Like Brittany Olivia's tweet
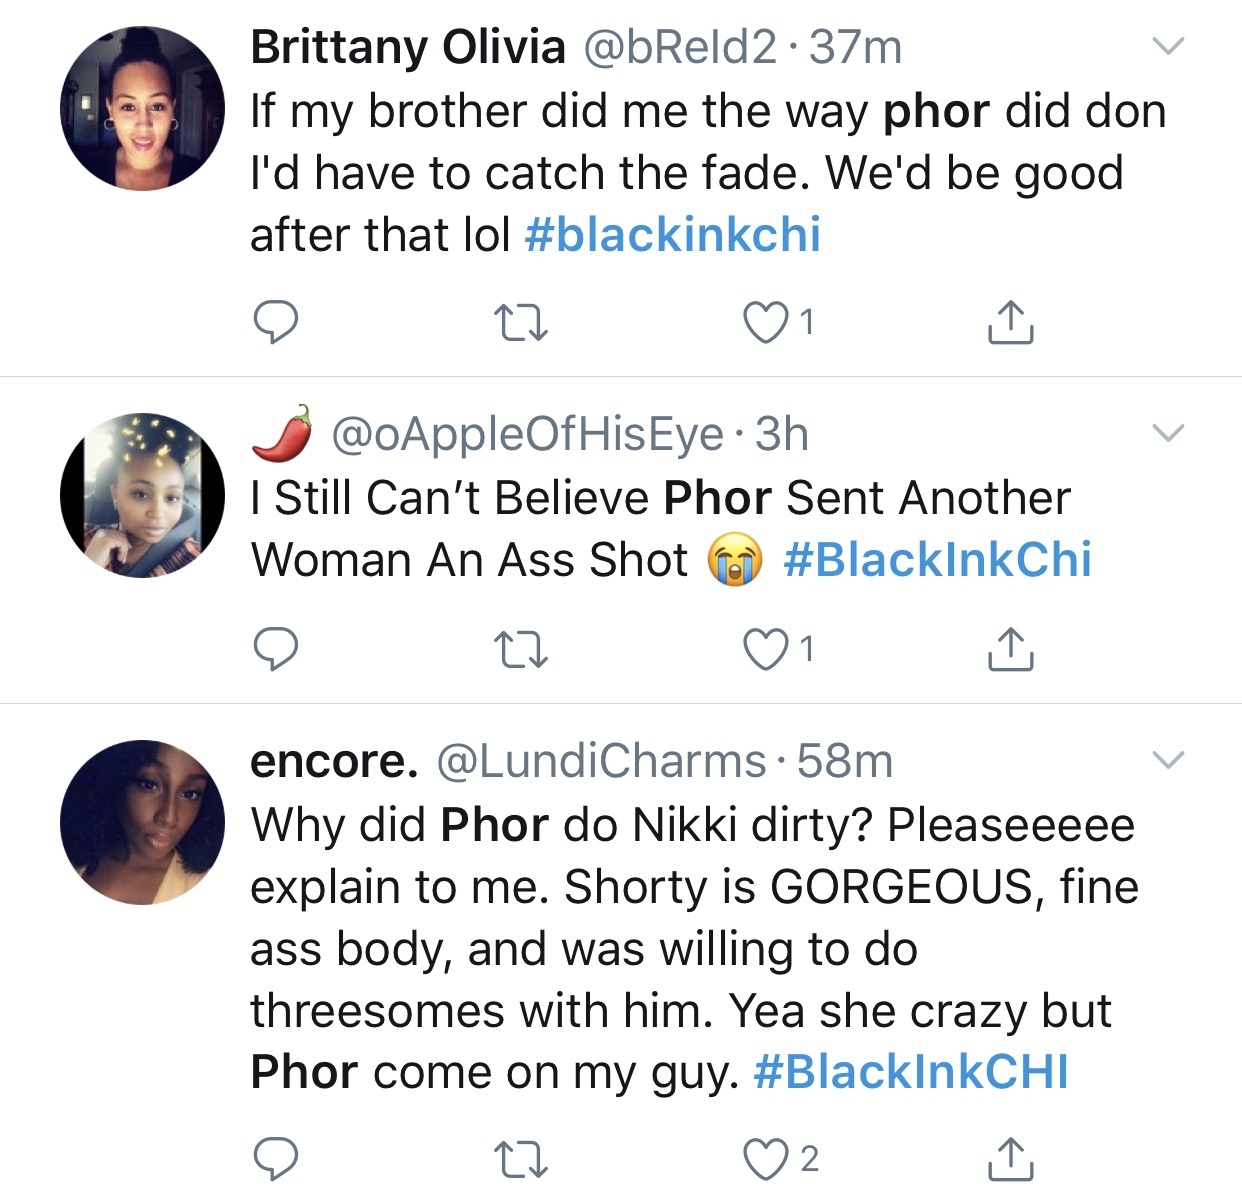Viewport: 1242px width, 1204px height. pos(766,323)
